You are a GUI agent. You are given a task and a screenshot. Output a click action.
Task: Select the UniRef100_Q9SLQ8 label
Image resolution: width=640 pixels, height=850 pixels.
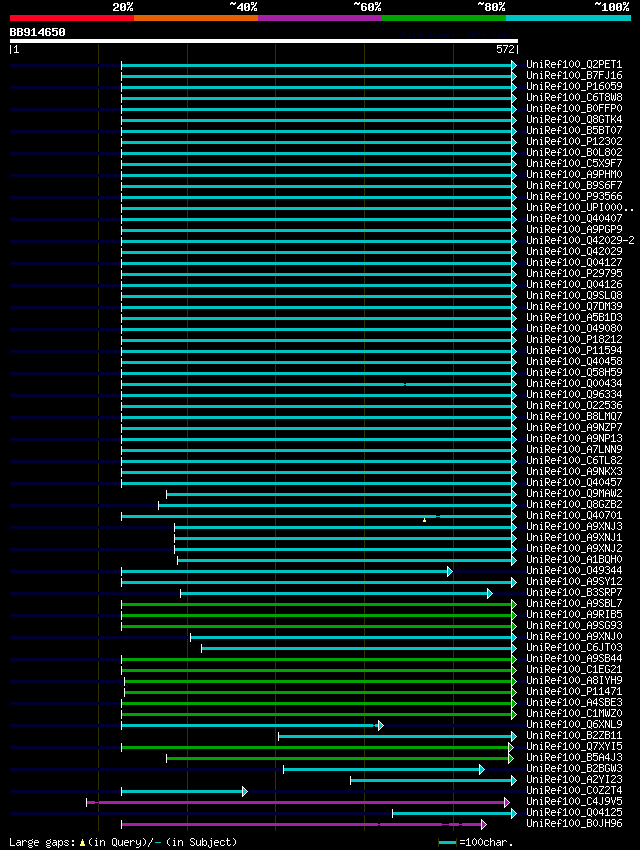pos(574,295)
